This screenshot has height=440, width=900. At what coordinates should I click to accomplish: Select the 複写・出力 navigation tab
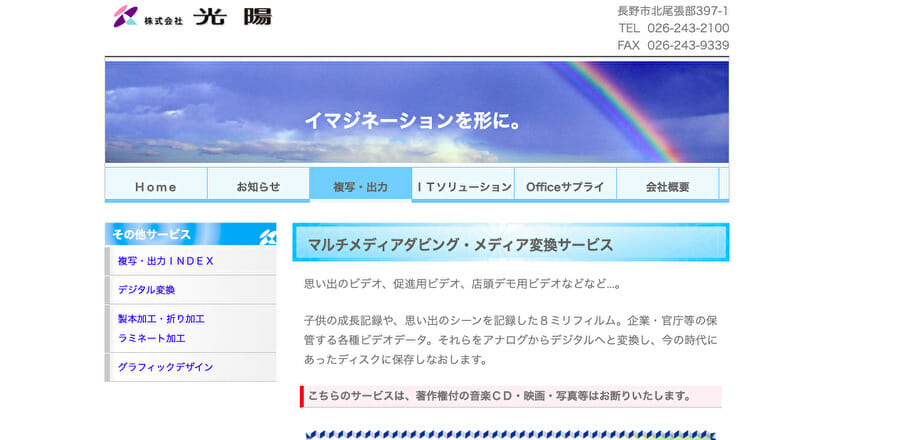(x=360, y=185)
